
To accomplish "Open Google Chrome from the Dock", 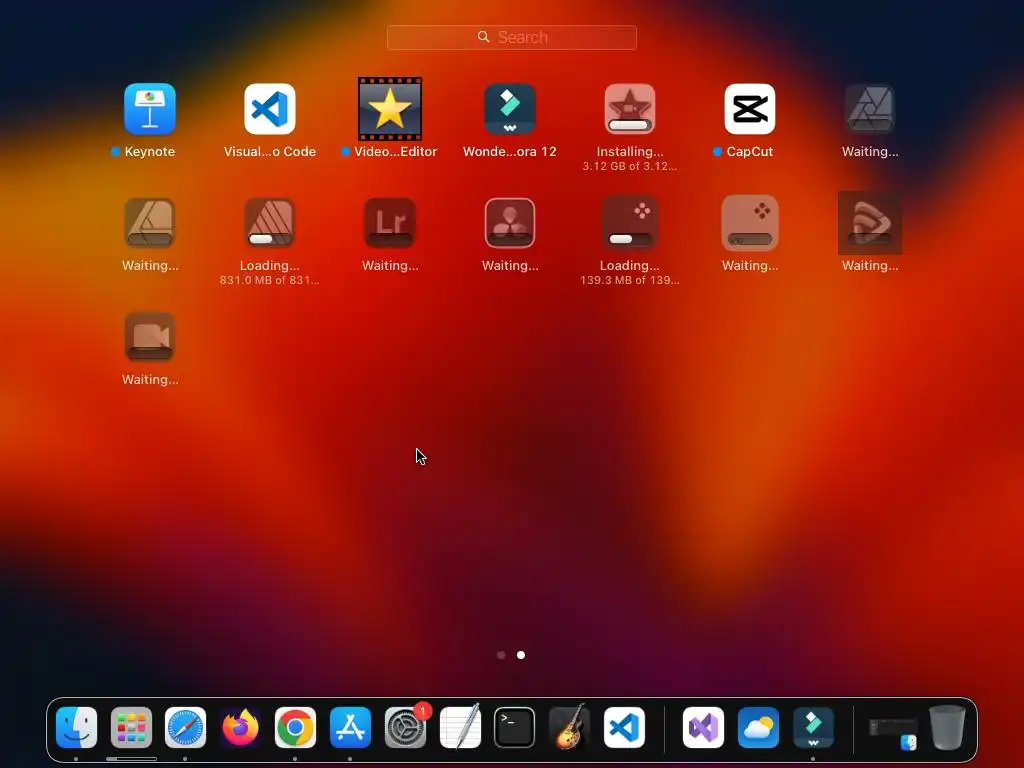I will click(x=295, y=728).
